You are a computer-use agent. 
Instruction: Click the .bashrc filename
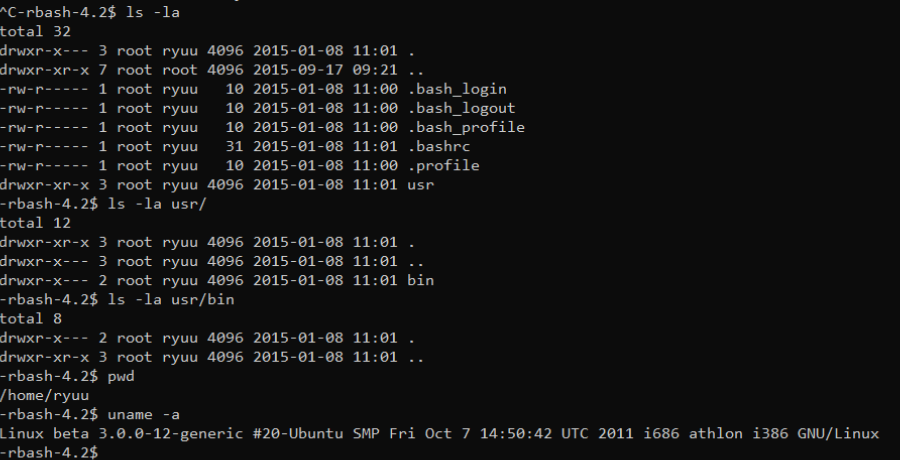(439, 146)
